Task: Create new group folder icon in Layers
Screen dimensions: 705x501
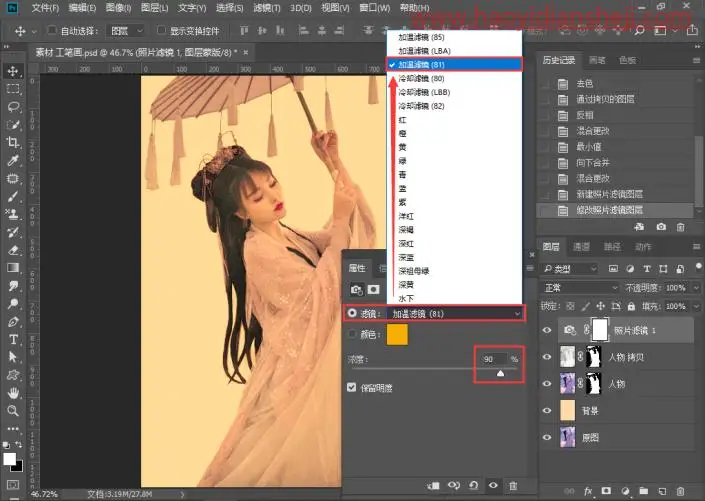Action: tap(644, 491)
